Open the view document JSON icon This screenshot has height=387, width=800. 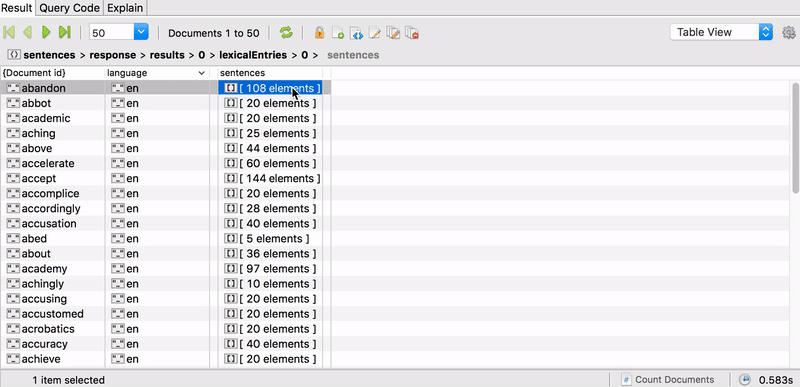pyautogui.click(x=356, y=33)
